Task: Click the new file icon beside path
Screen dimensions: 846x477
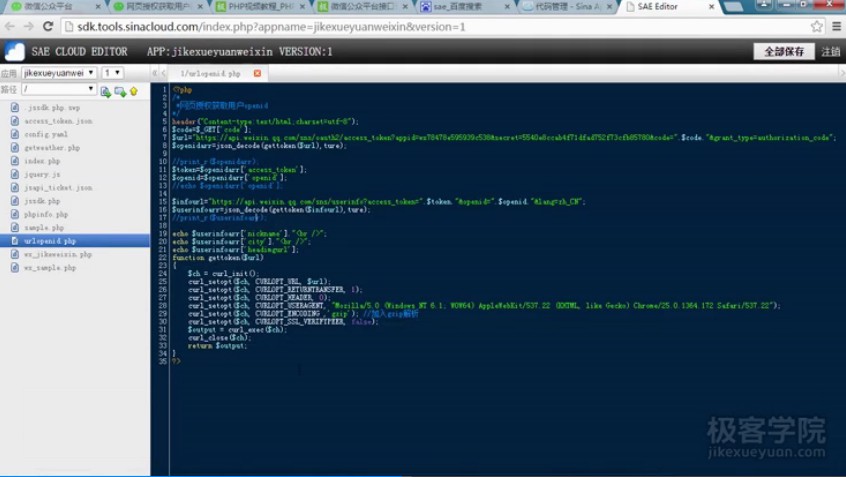Action: [106, 91]
